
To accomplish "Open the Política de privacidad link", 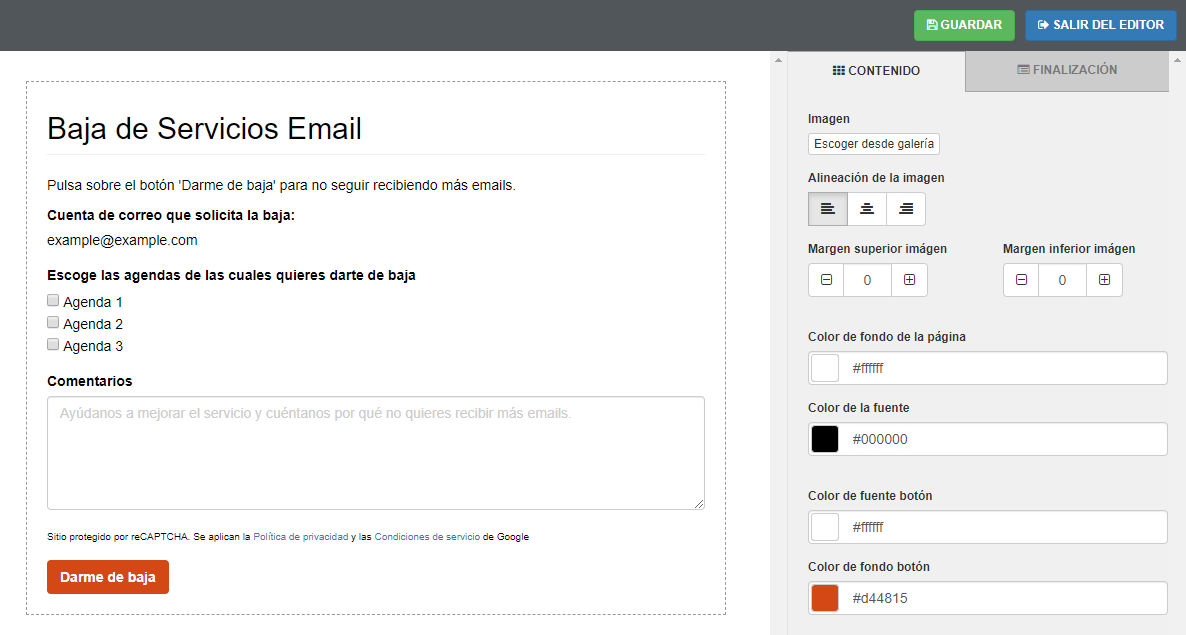I will coord(300,537).
